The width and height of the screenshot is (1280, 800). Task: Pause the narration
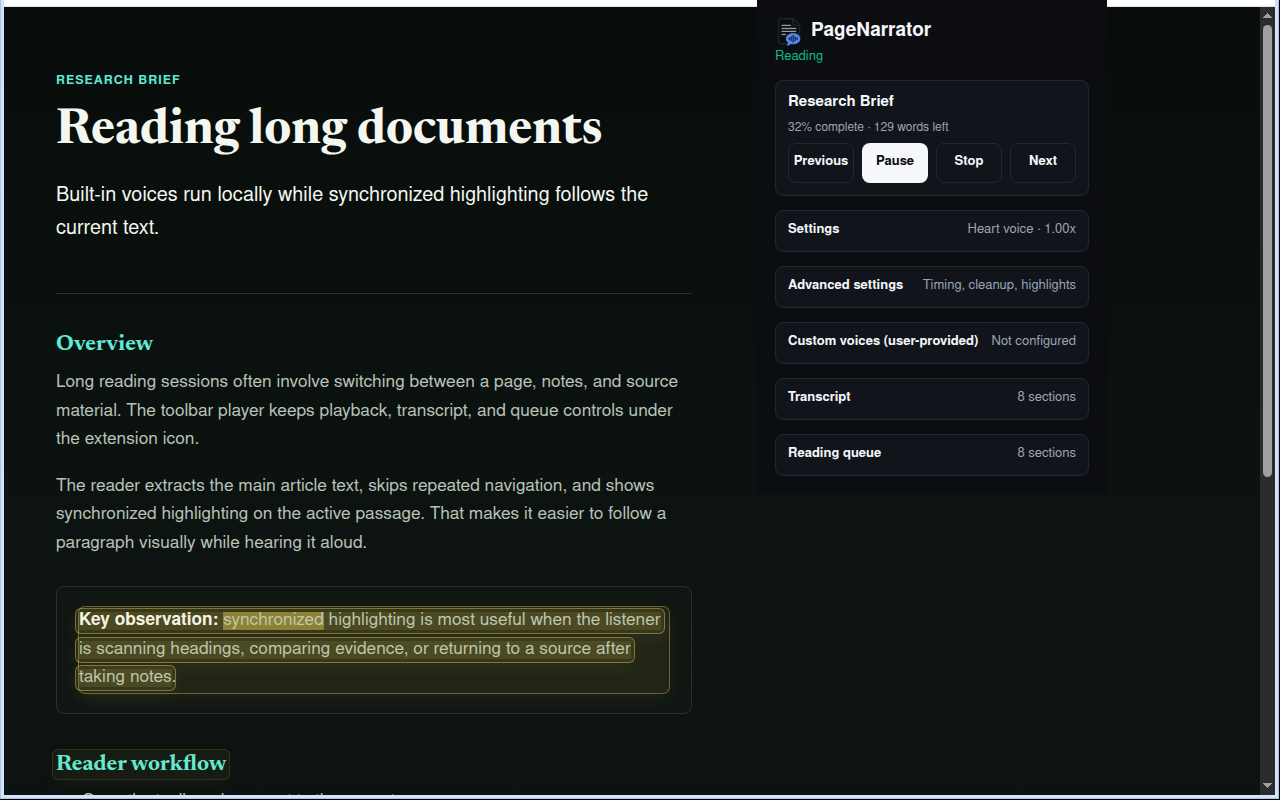[x=895, y=162]
